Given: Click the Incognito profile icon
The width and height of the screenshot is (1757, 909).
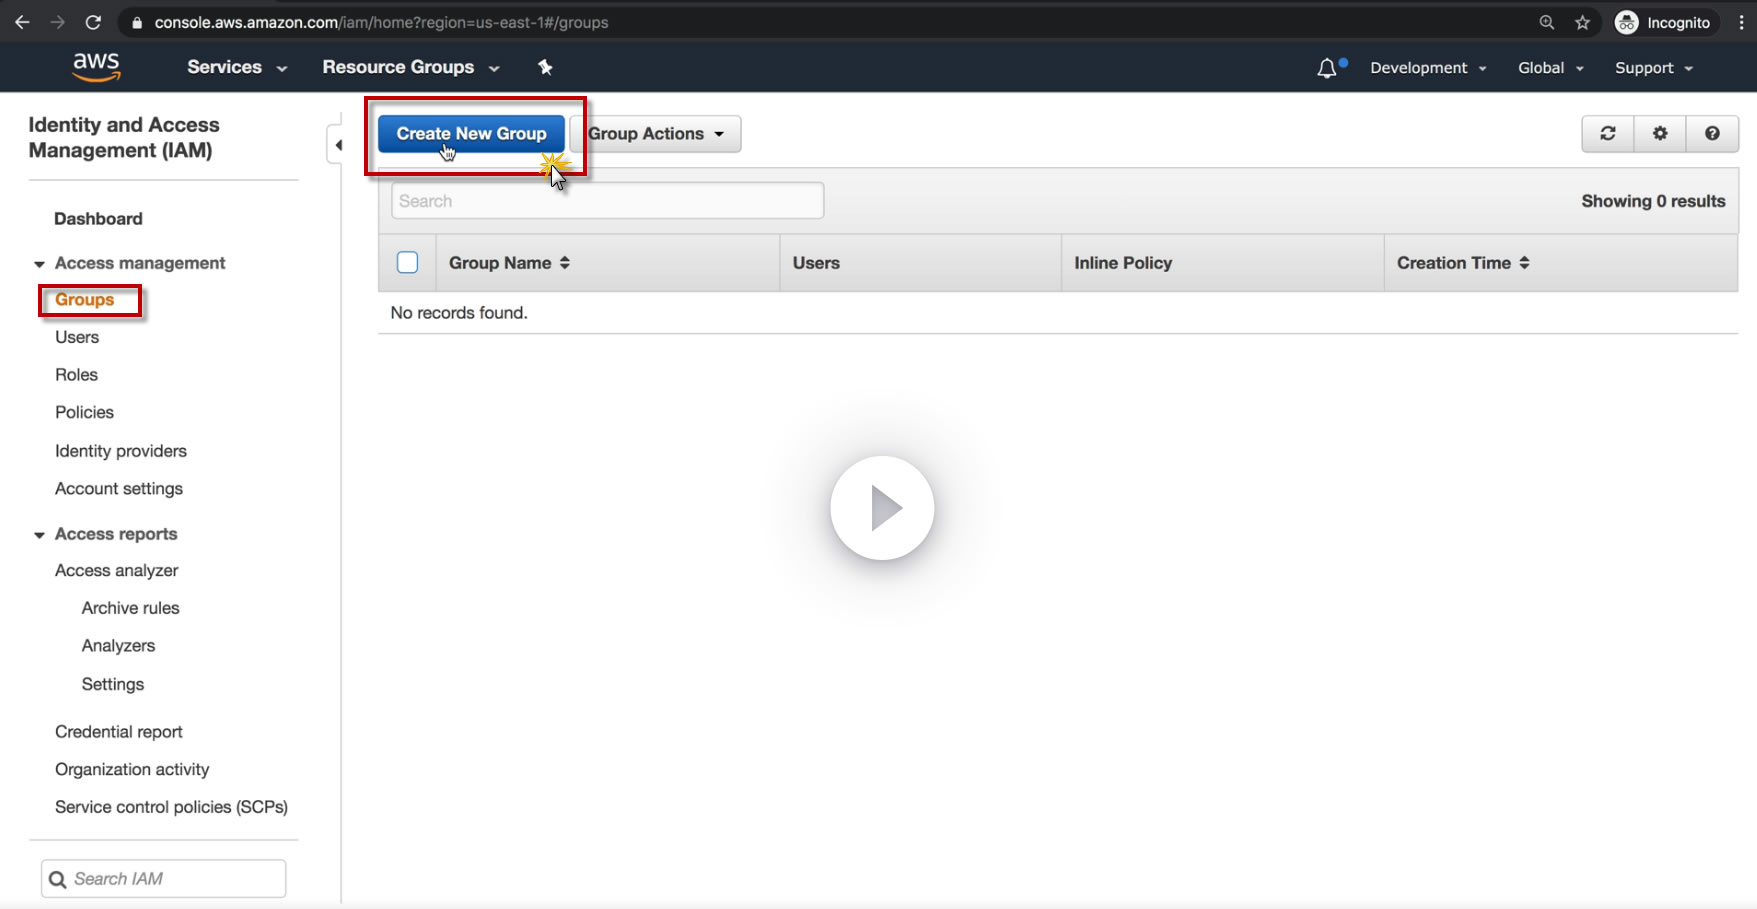Looking at the screenshot, I should click(1627, 22).
